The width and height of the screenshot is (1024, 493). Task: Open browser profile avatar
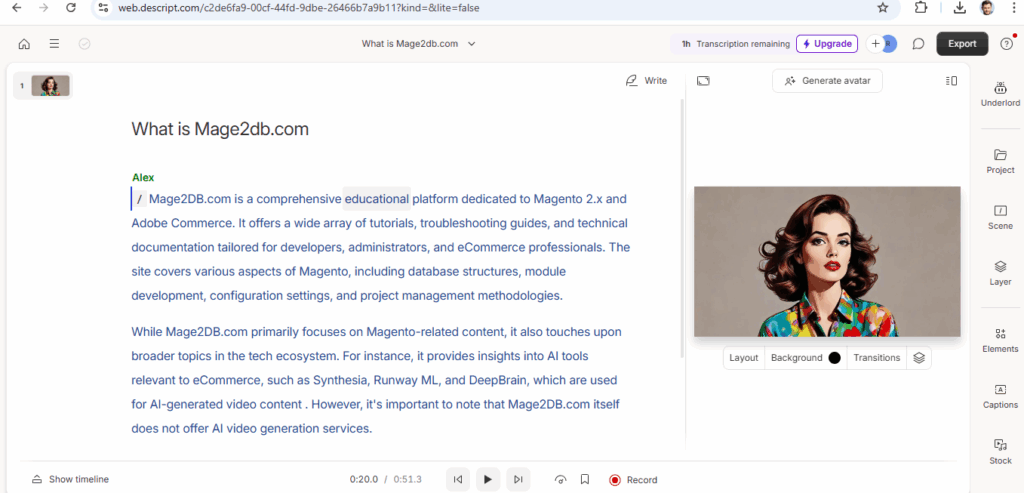click(987, 8)
